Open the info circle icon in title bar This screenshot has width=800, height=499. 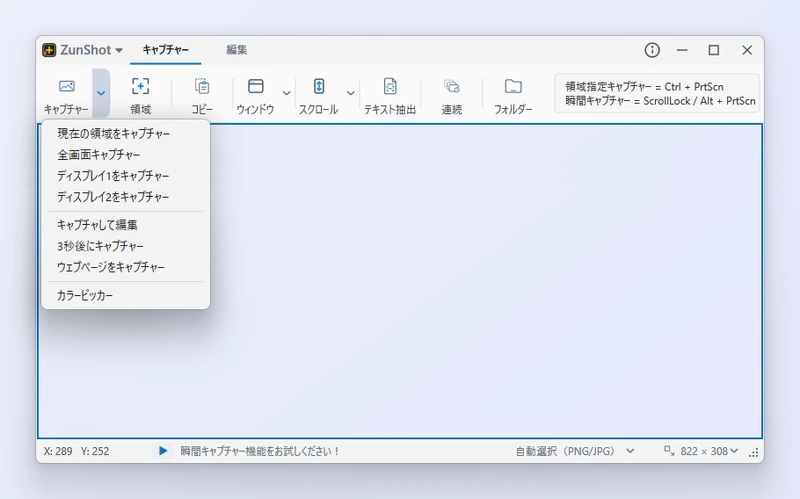(652, 50)
